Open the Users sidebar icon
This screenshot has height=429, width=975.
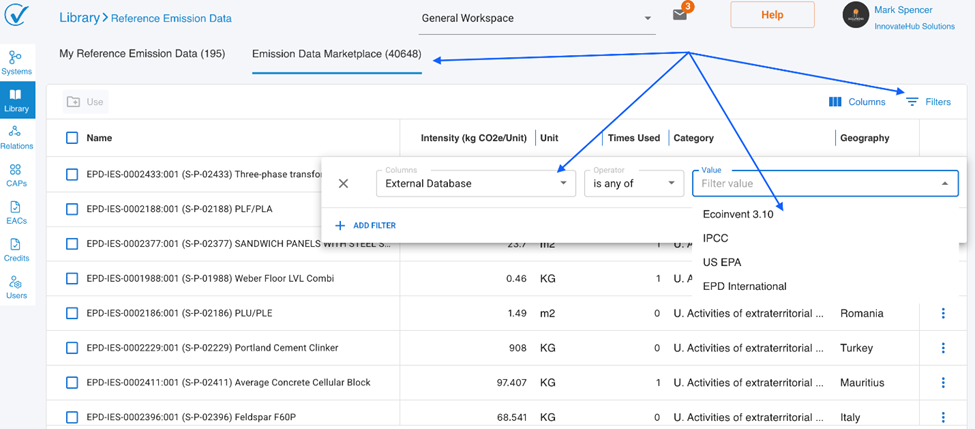pyautogui.click(x=16, y=287)
